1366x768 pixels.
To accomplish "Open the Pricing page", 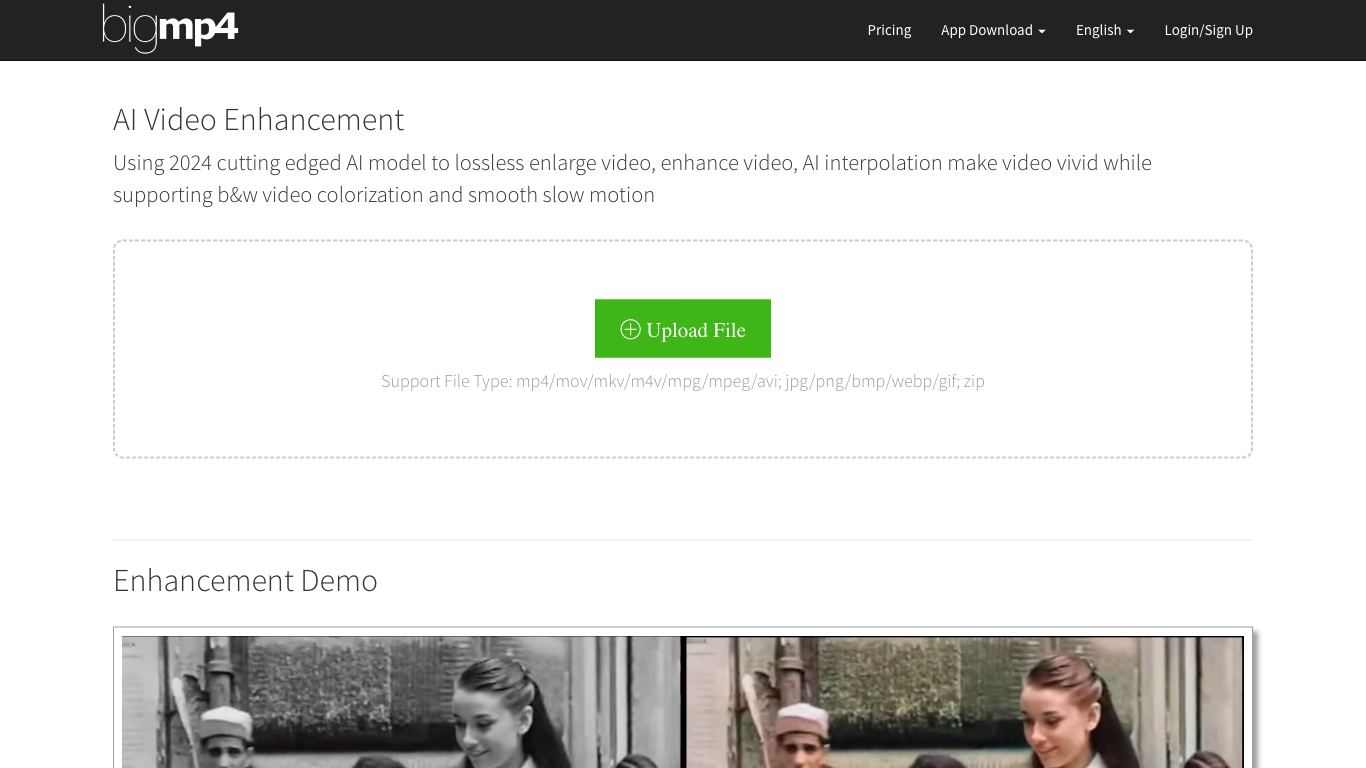I will click(889, 30).
